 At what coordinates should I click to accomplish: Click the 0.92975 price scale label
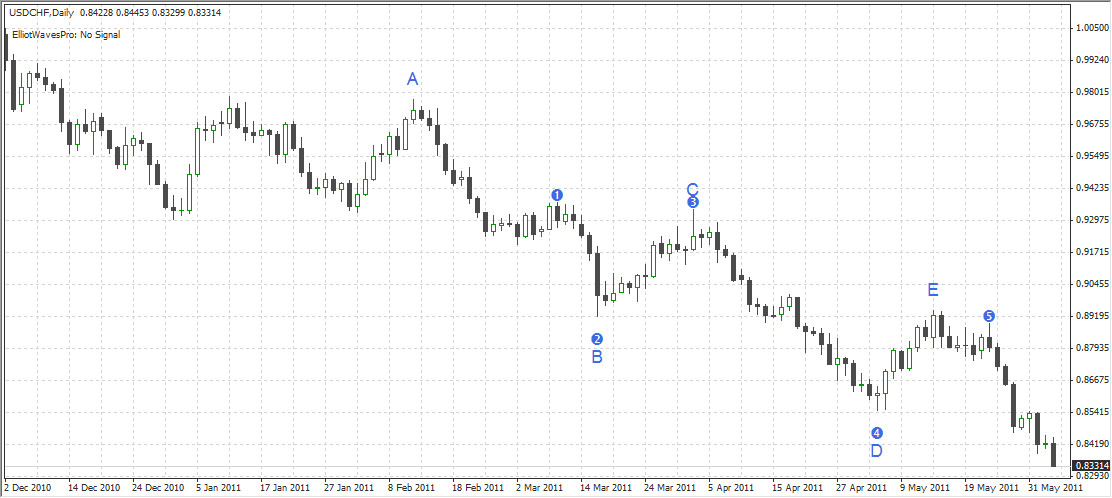[x=1090, y=220]
